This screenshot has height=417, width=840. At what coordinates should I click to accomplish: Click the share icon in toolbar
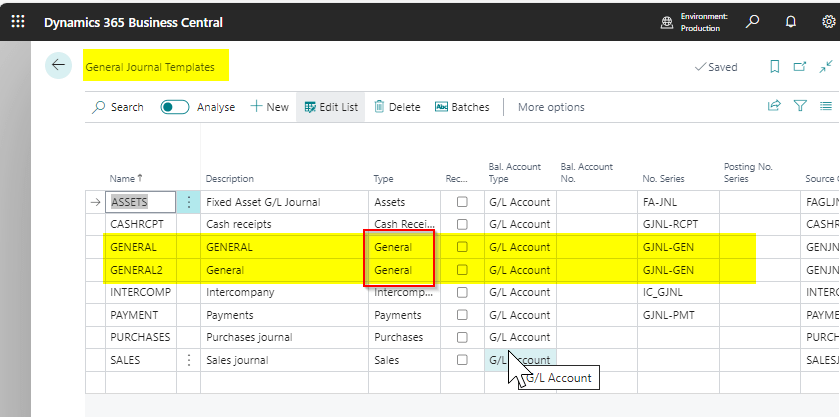pos(773,106)
